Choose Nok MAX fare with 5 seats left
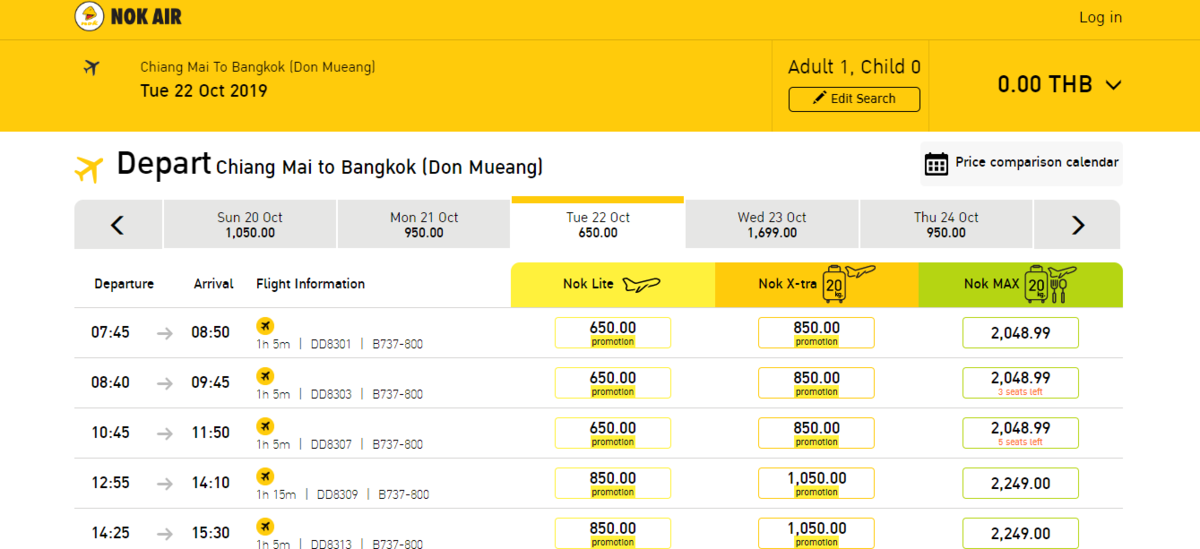The width and height of the screenshot is (1200, 549). pos(1021,433)
